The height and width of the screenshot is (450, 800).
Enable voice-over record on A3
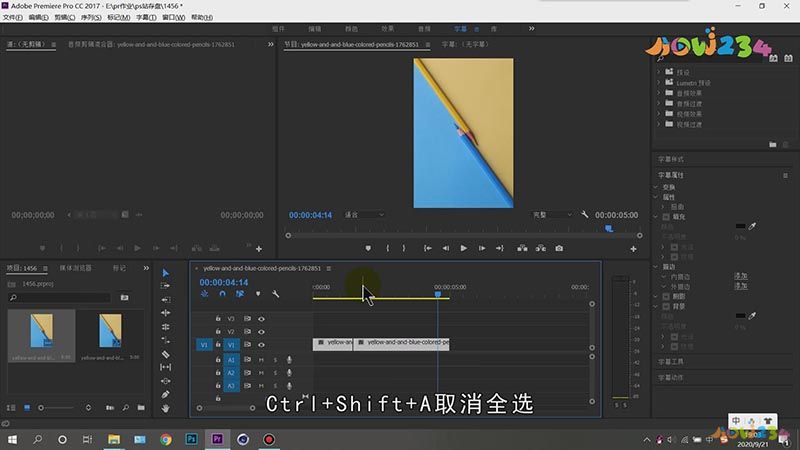(x=289, y=386)
